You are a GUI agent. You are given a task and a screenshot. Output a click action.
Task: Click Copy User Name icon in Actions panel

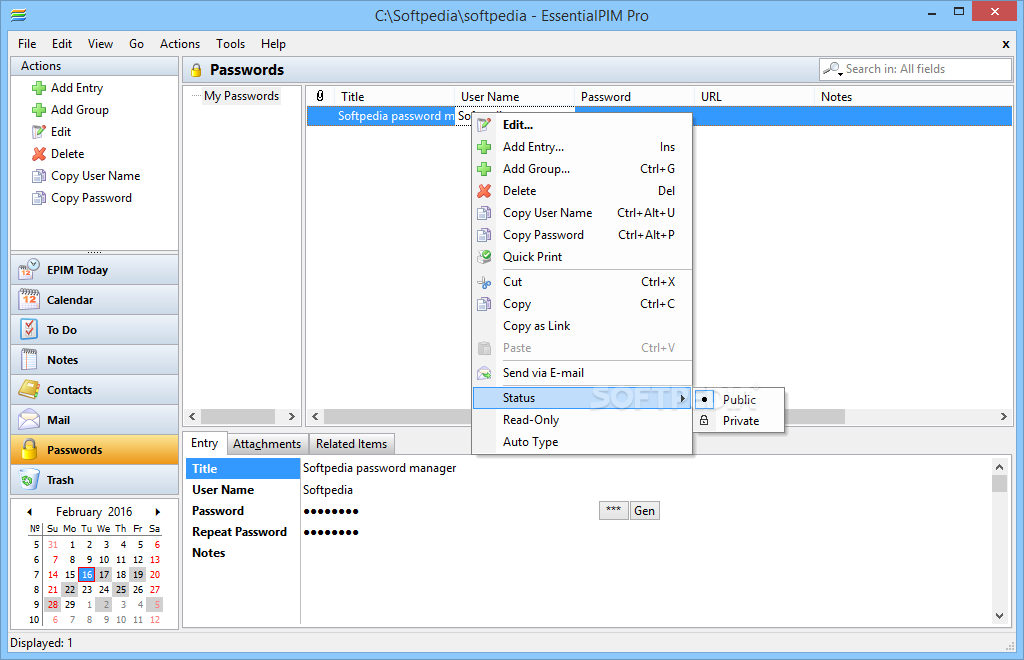(39, 176)
